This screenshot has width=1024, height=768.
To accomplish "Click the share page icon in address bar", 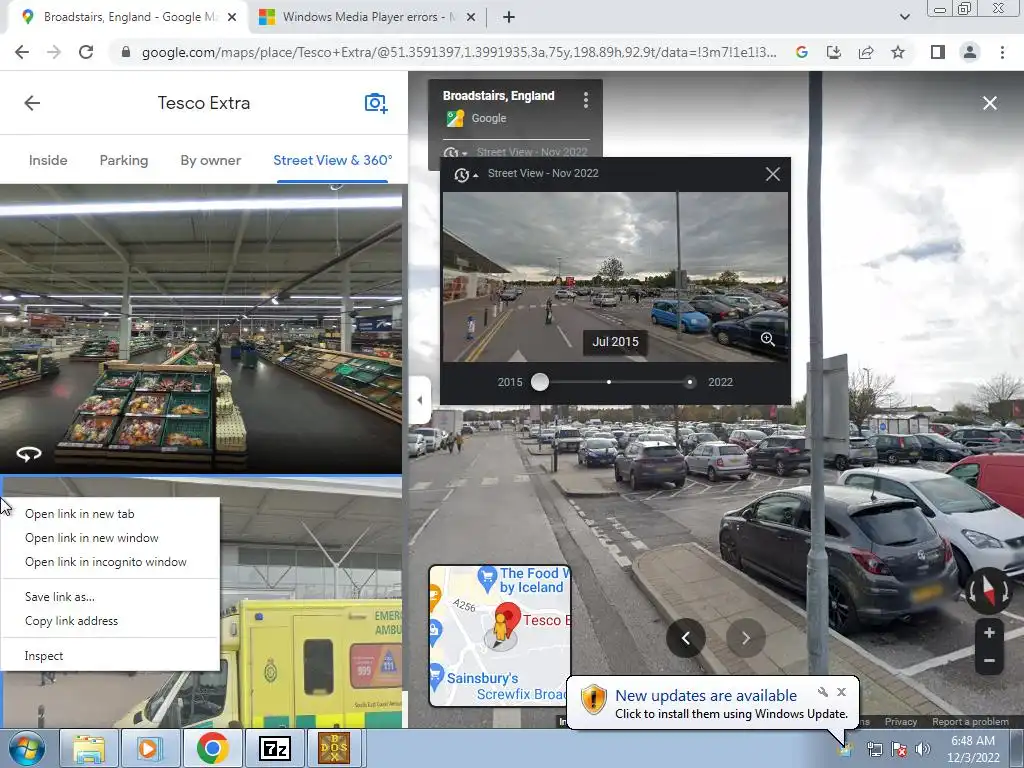I will pos(866,52).
